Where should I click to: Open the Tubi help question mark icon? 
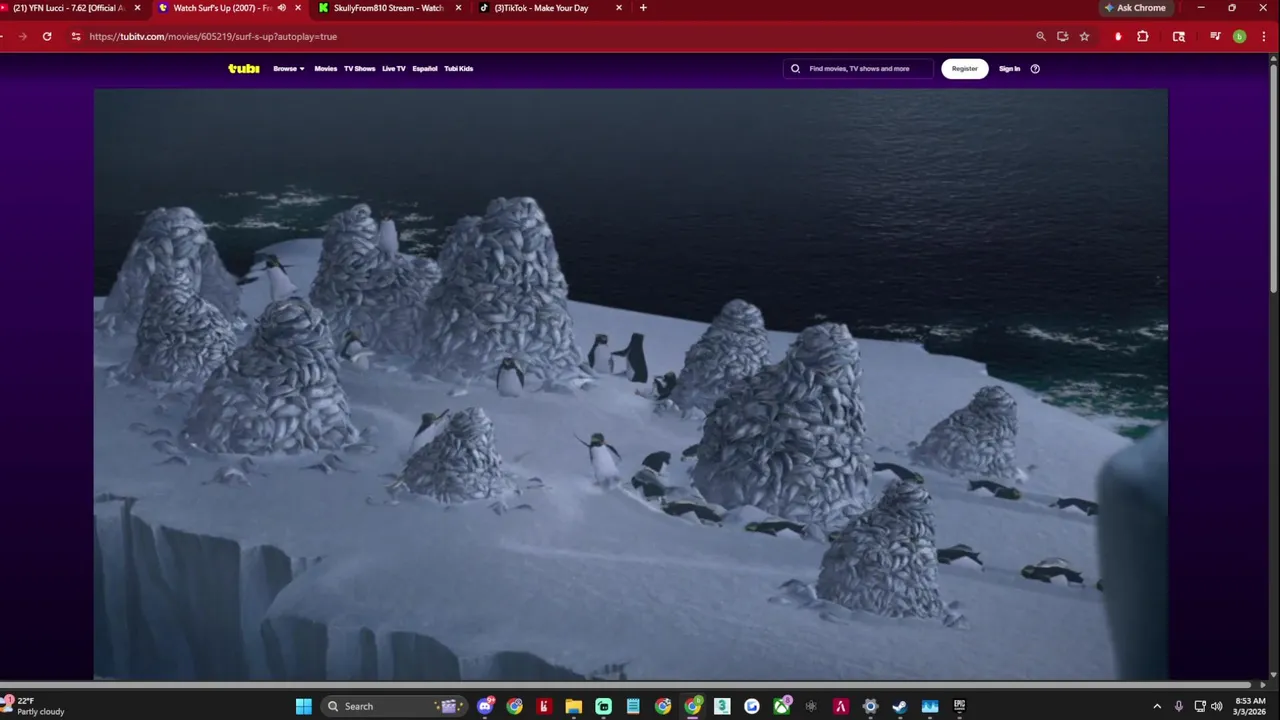coord(1035,69)
